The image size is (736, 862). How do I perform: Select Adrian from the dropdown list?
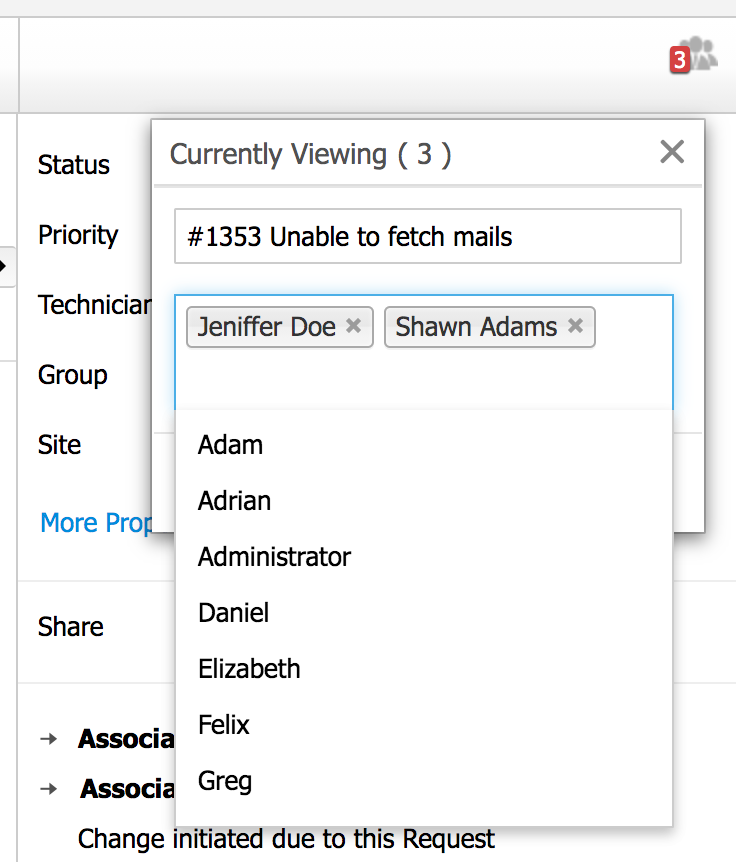(235, 501)
